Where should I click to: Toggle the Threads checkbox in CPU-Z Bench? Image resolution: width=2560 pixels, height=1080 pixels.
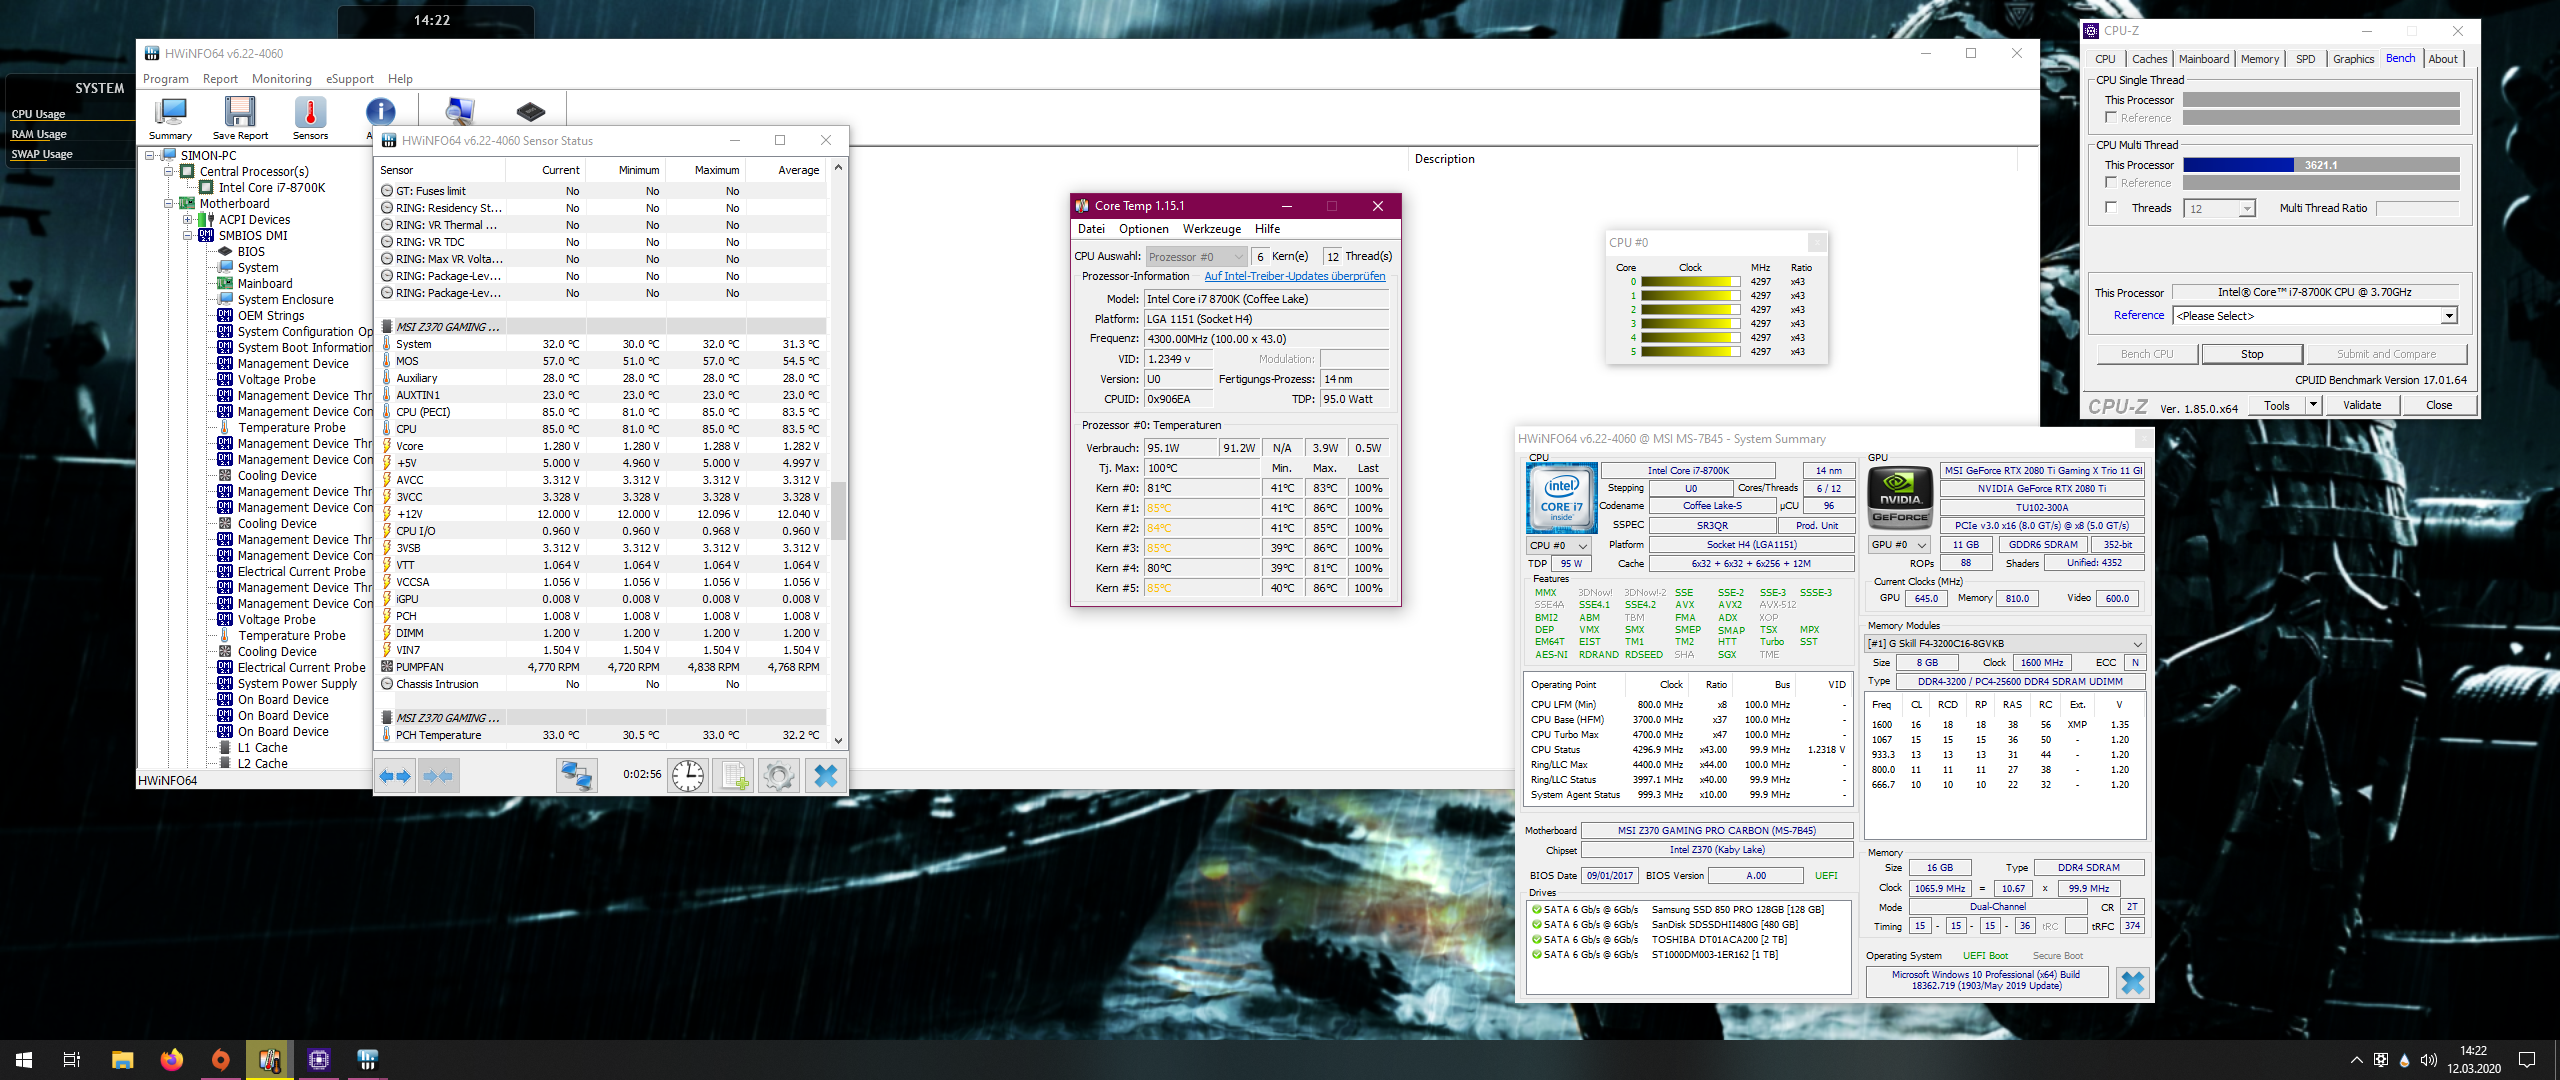coord(2111,208)
